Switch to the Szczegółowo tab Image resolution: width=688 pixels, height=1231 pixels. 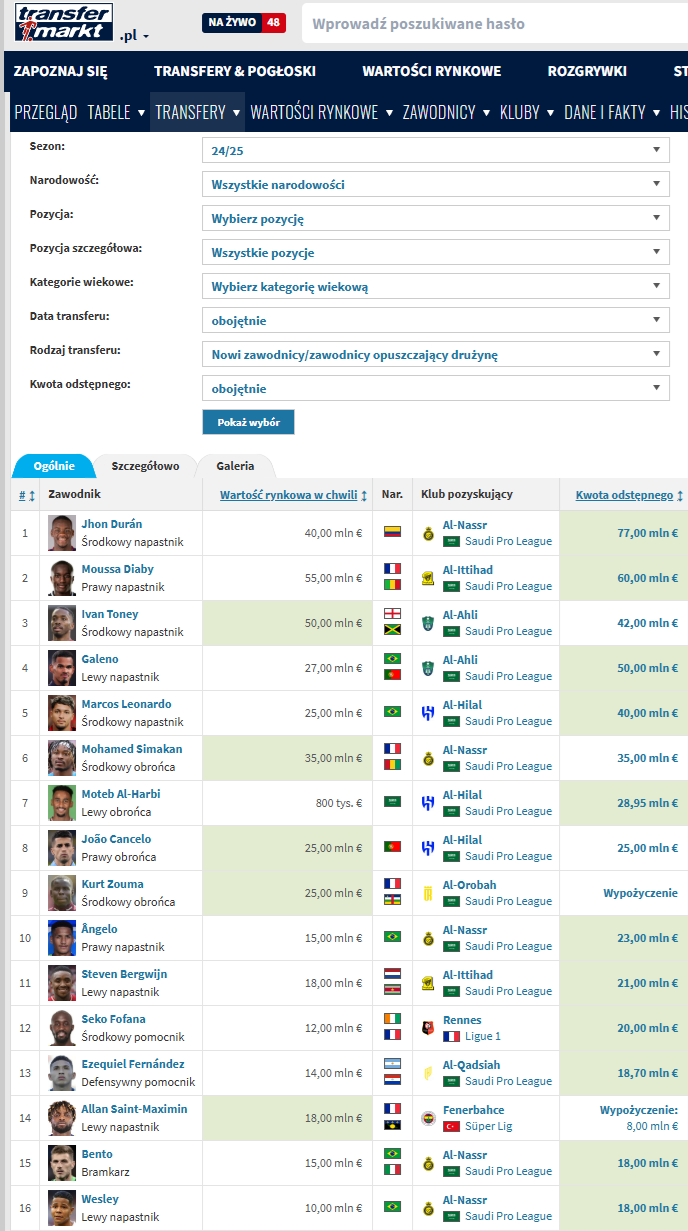click(146, 466)
